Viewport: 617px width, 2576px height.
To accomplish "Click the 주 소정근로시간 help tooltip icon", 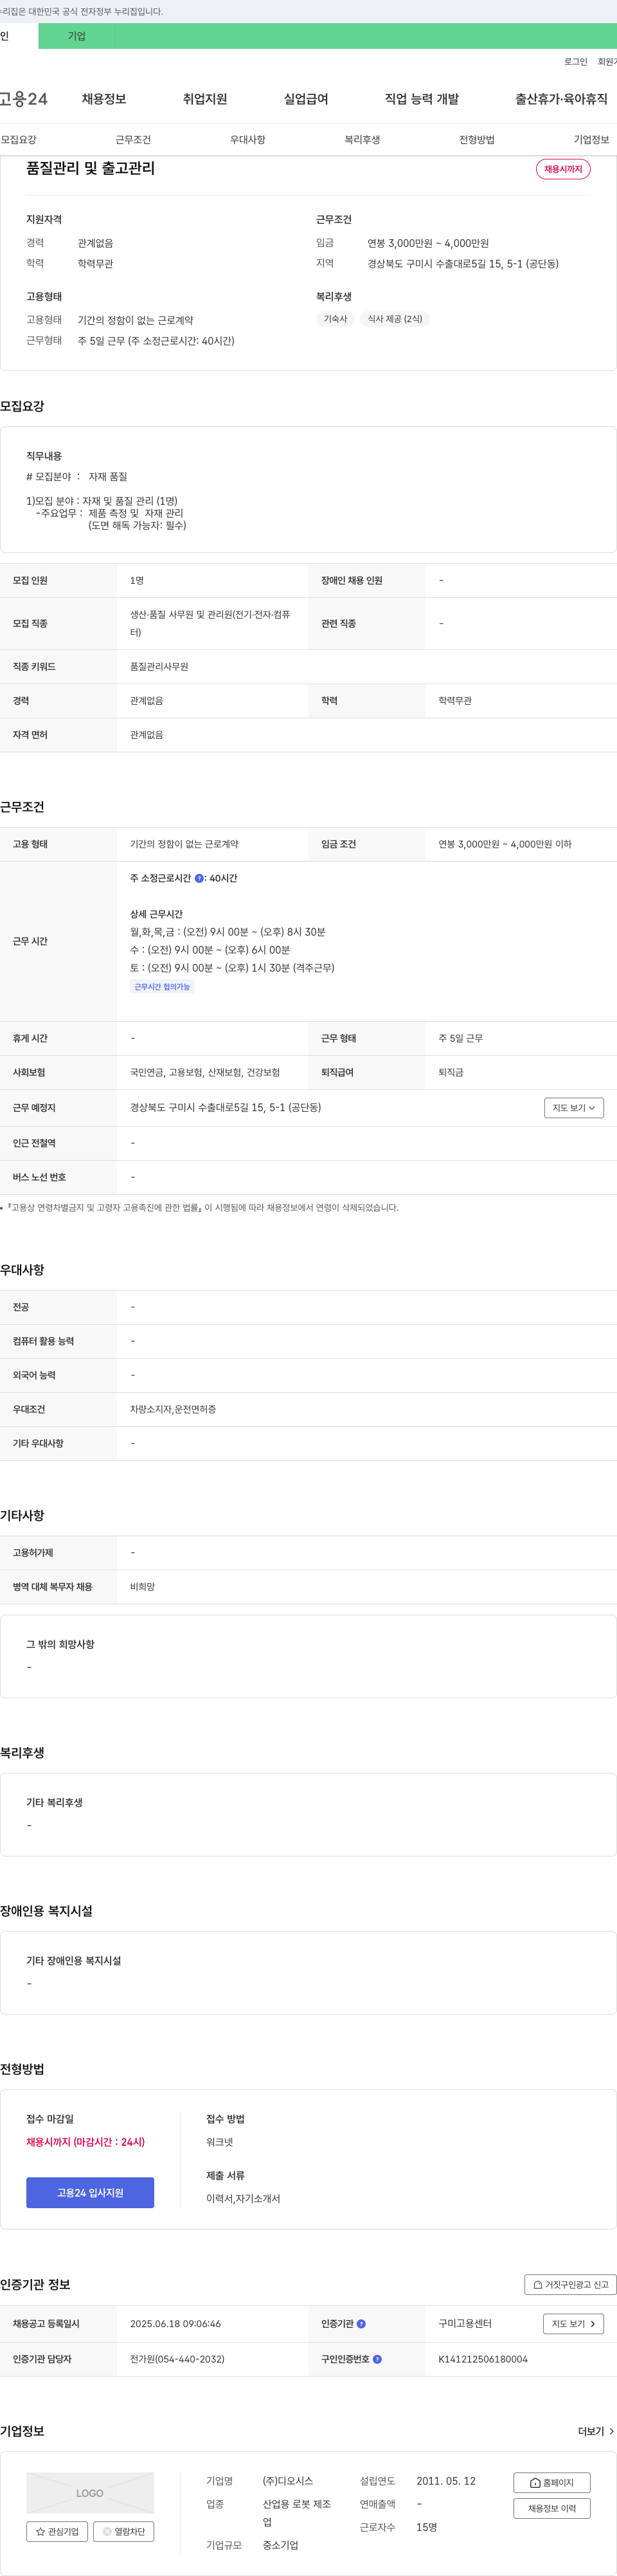I will click(199, 878).
